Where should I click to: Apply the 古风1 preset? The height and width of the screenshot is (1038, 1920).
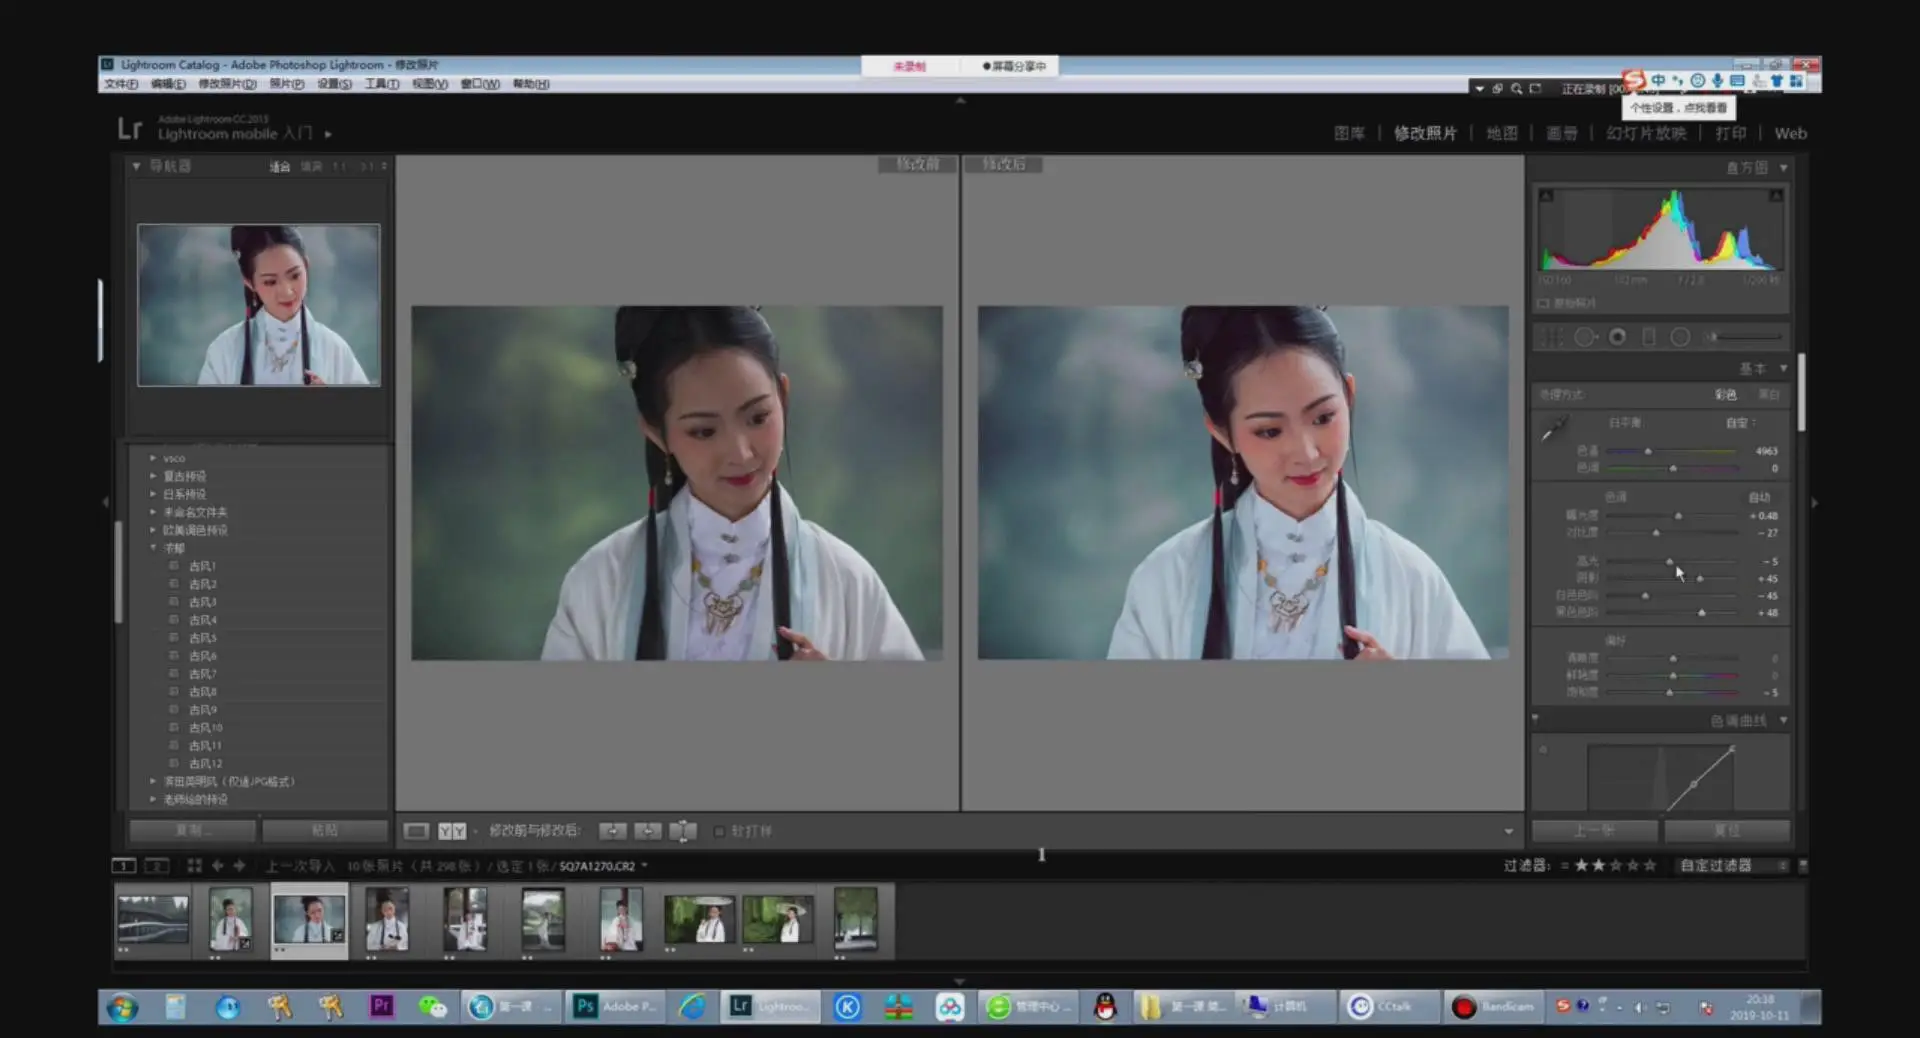[203, 566]
